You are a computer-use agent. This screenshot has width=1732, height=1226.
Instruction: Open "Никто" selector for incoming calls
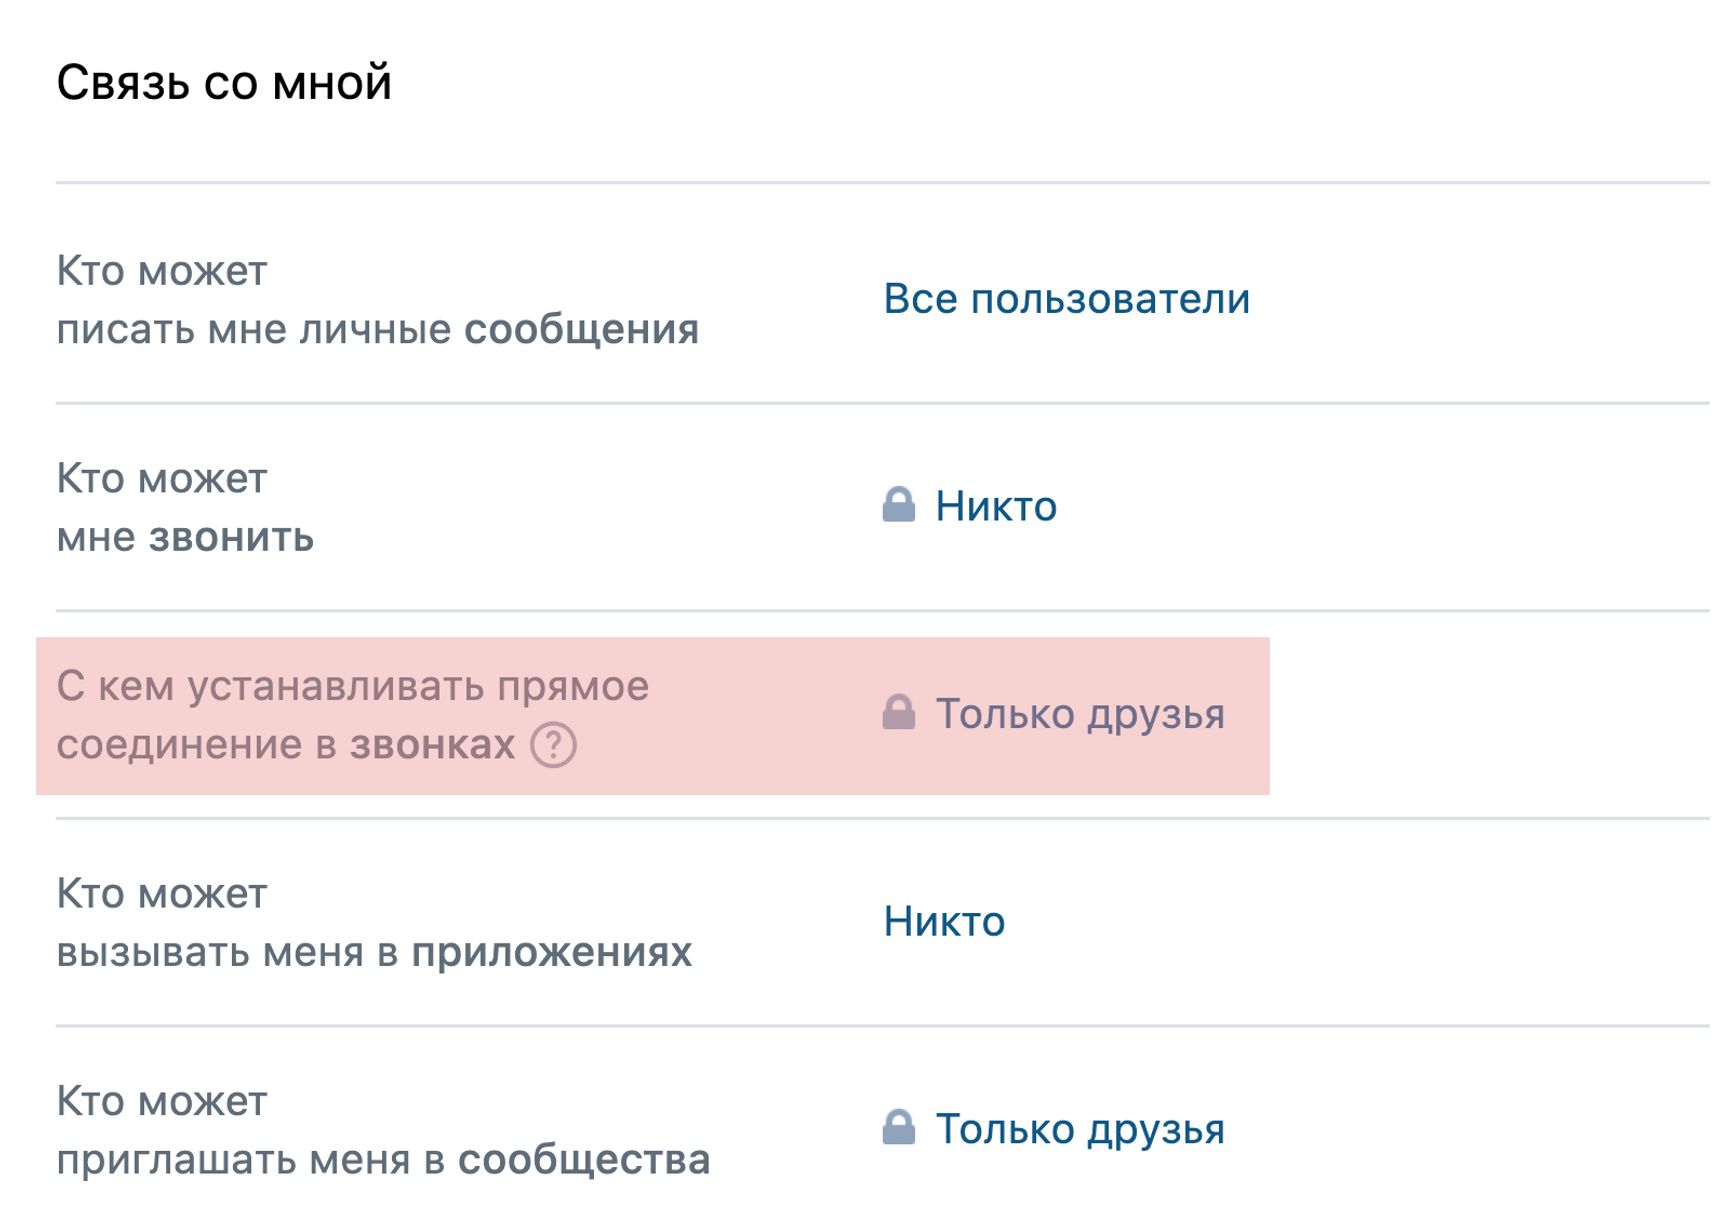click(x=994, y=506)
